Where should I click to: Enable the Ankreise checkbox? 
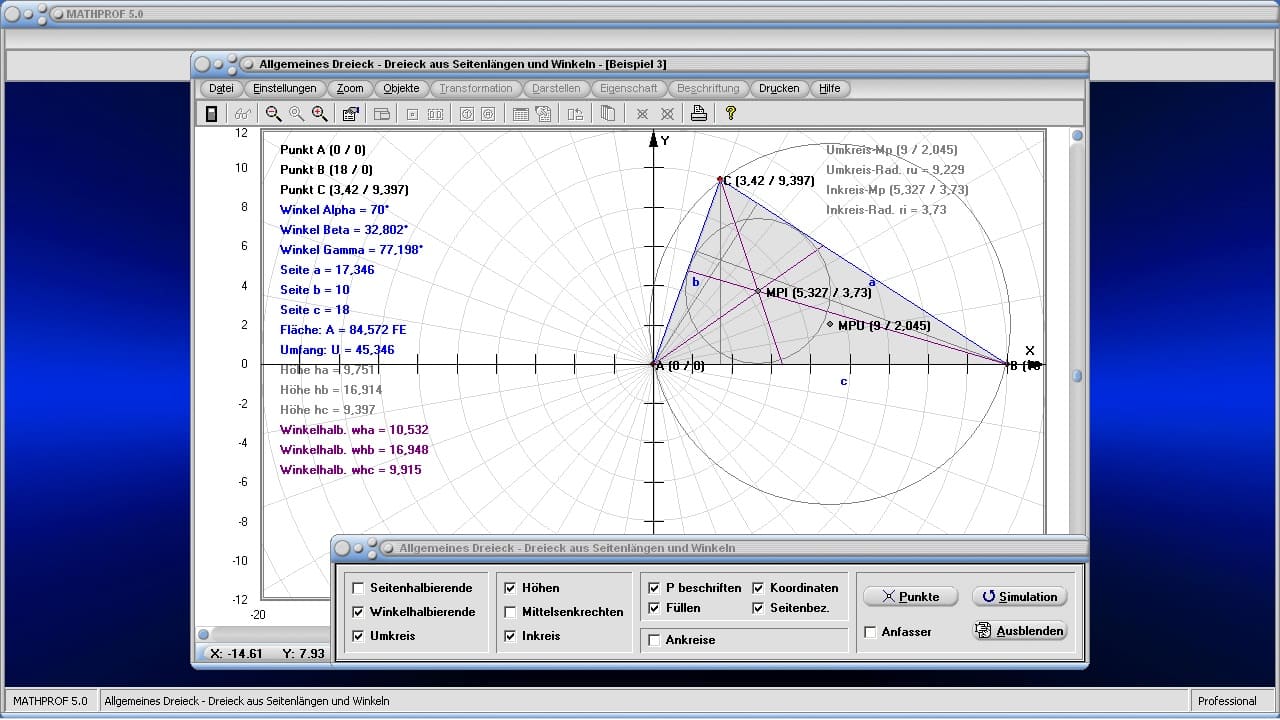tap(654, 640)
